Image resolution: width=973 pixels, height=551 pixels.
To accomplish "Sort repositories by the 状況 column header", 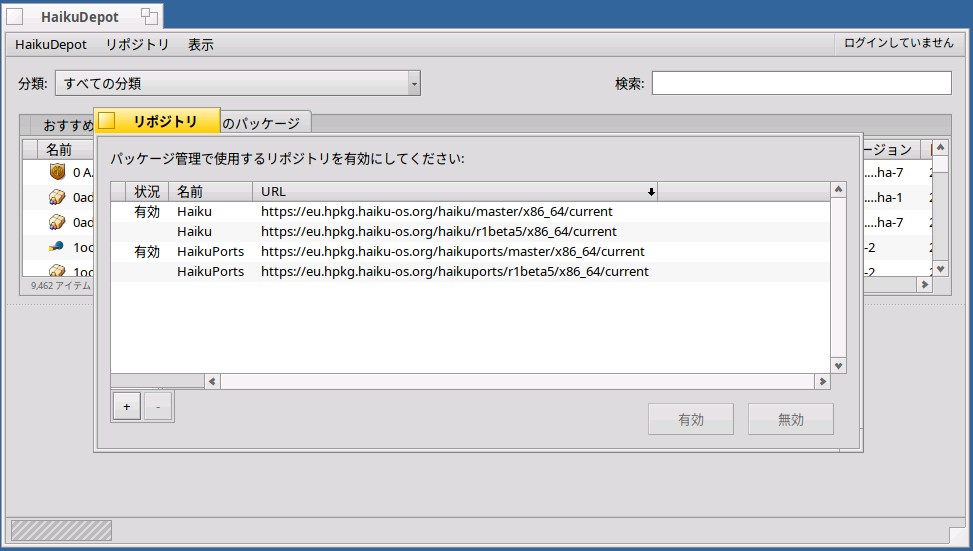I will click(x=147, y=192).
